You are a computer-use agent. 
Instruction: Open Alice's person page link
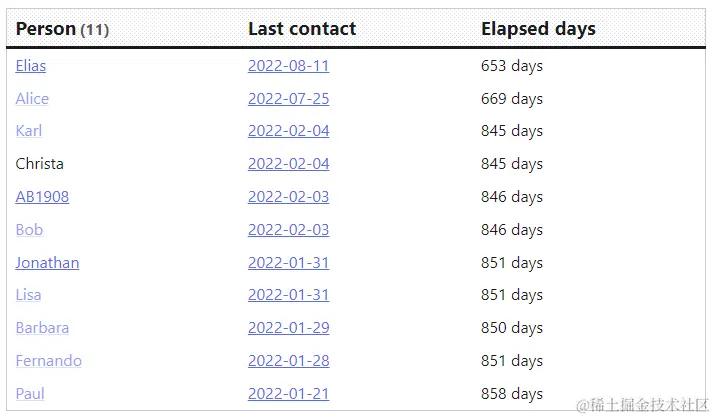pos(32,98)
